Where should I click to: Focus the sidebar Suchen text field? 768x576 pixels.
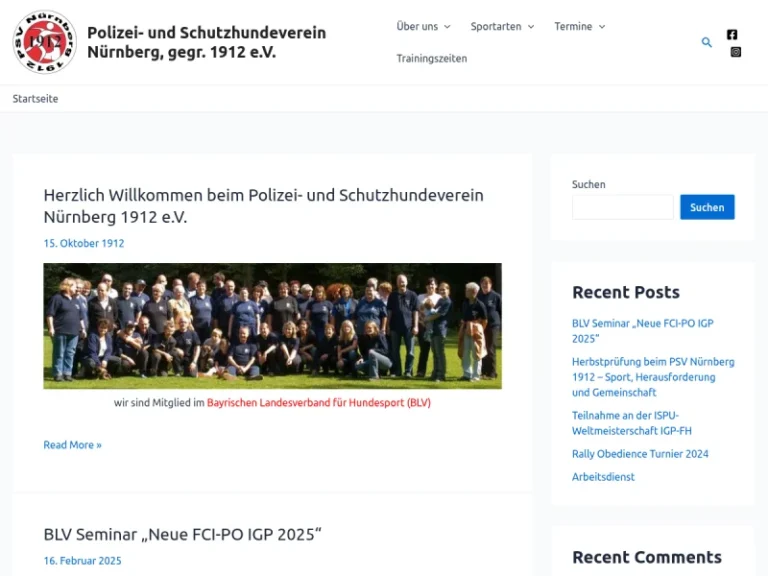(x=623, y=207)
